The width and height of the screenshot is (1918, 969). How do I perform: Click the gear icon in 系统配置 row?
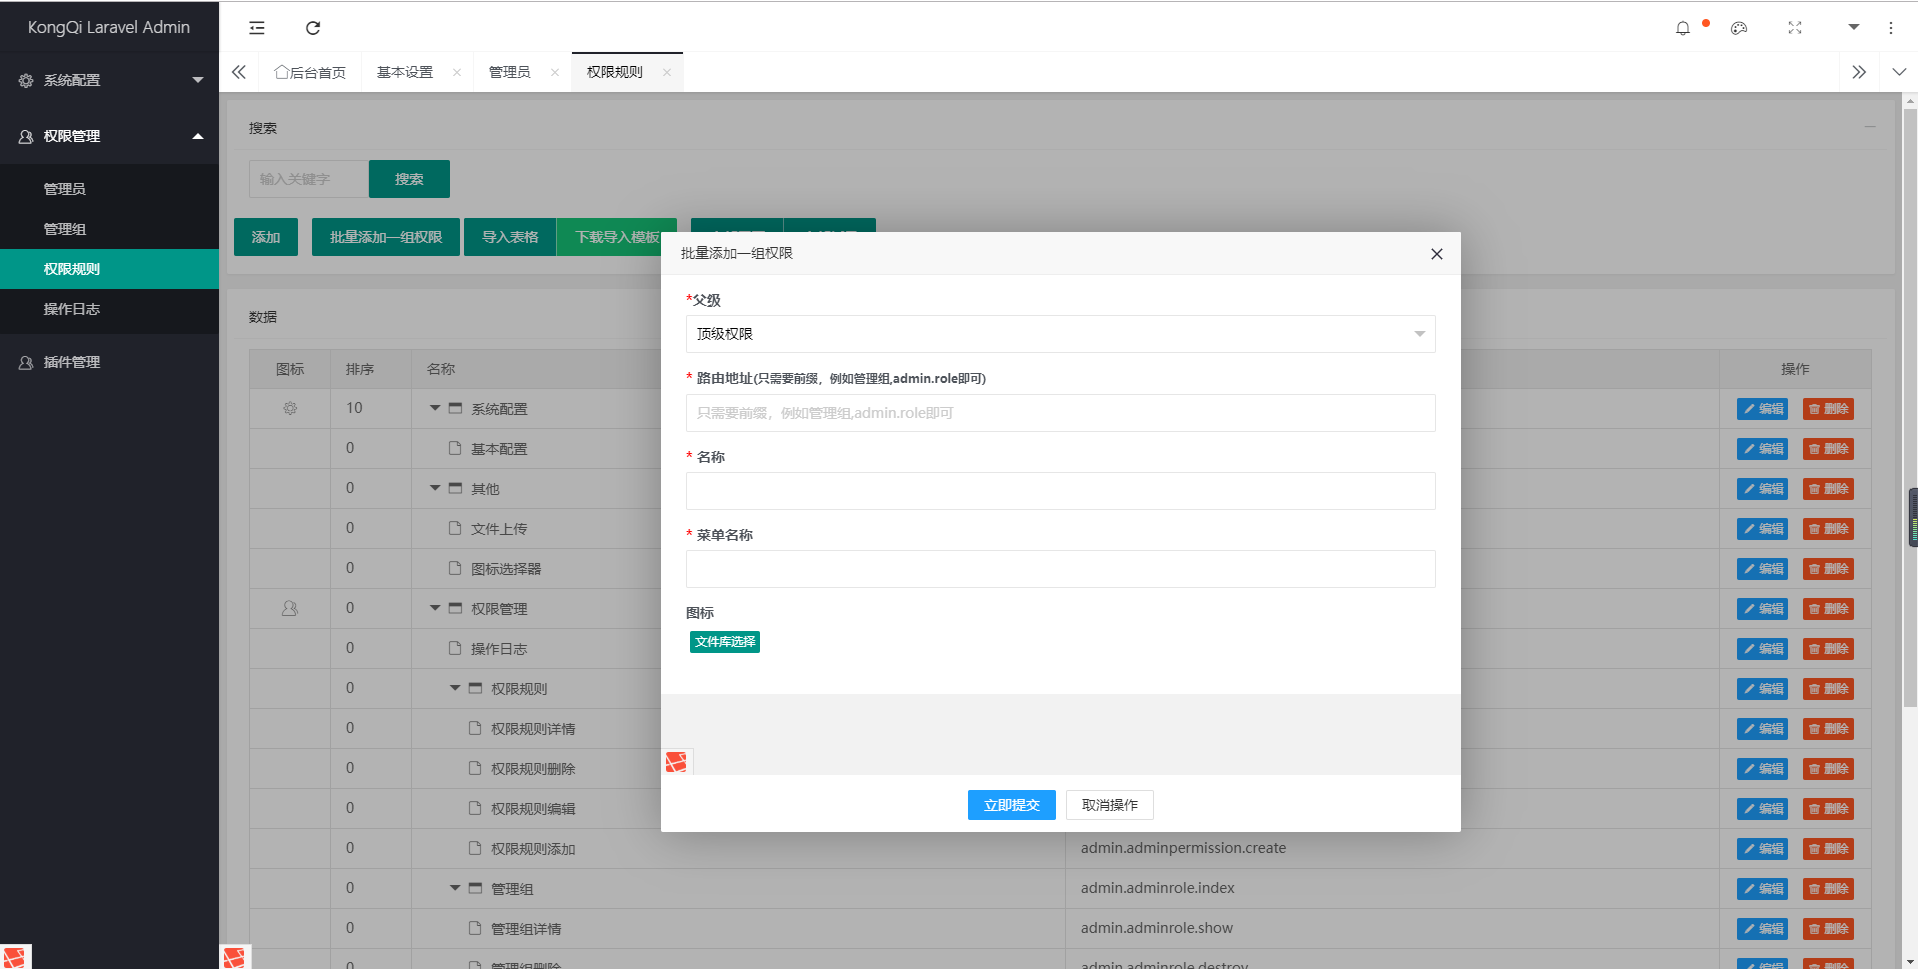click(290, 408)
